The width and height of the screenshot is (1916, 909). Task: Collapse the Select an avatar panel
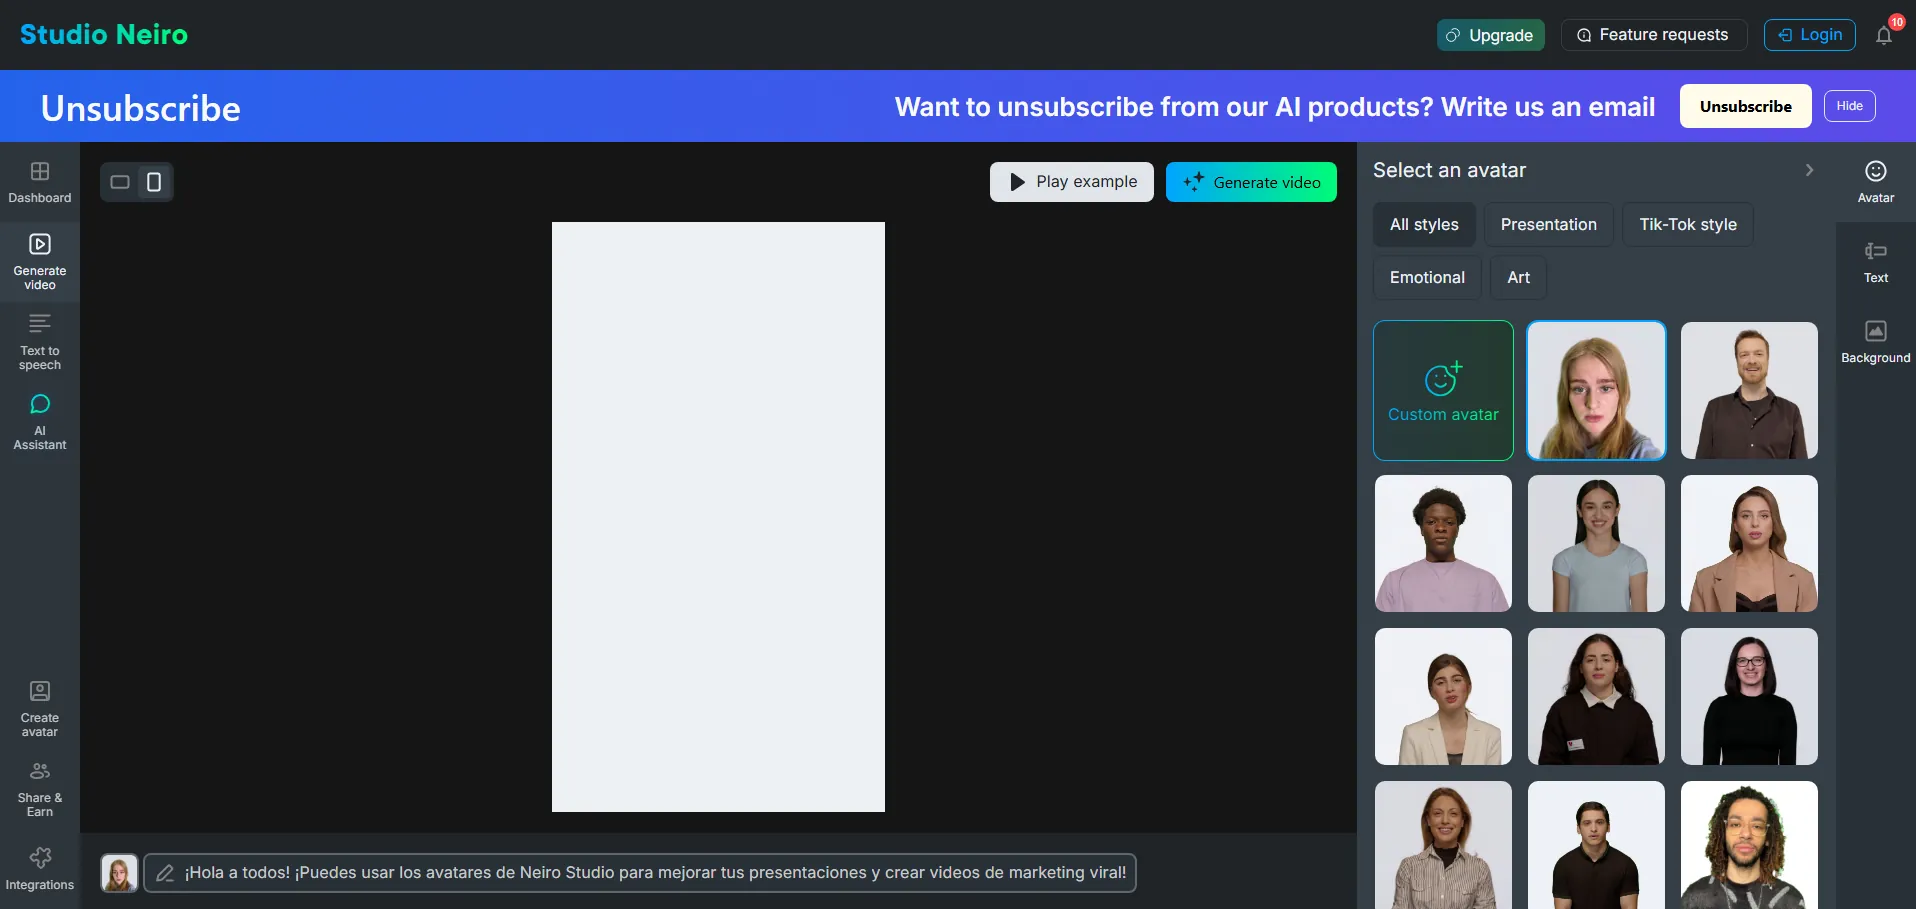pyautogui.click(x=1808, y=170)
